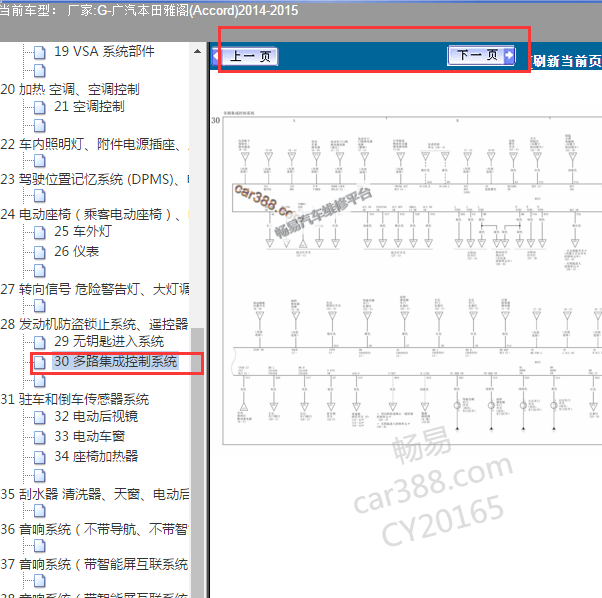Click blank page icon under 35 刮水器

pyautogui.click(x=40, y=510)
